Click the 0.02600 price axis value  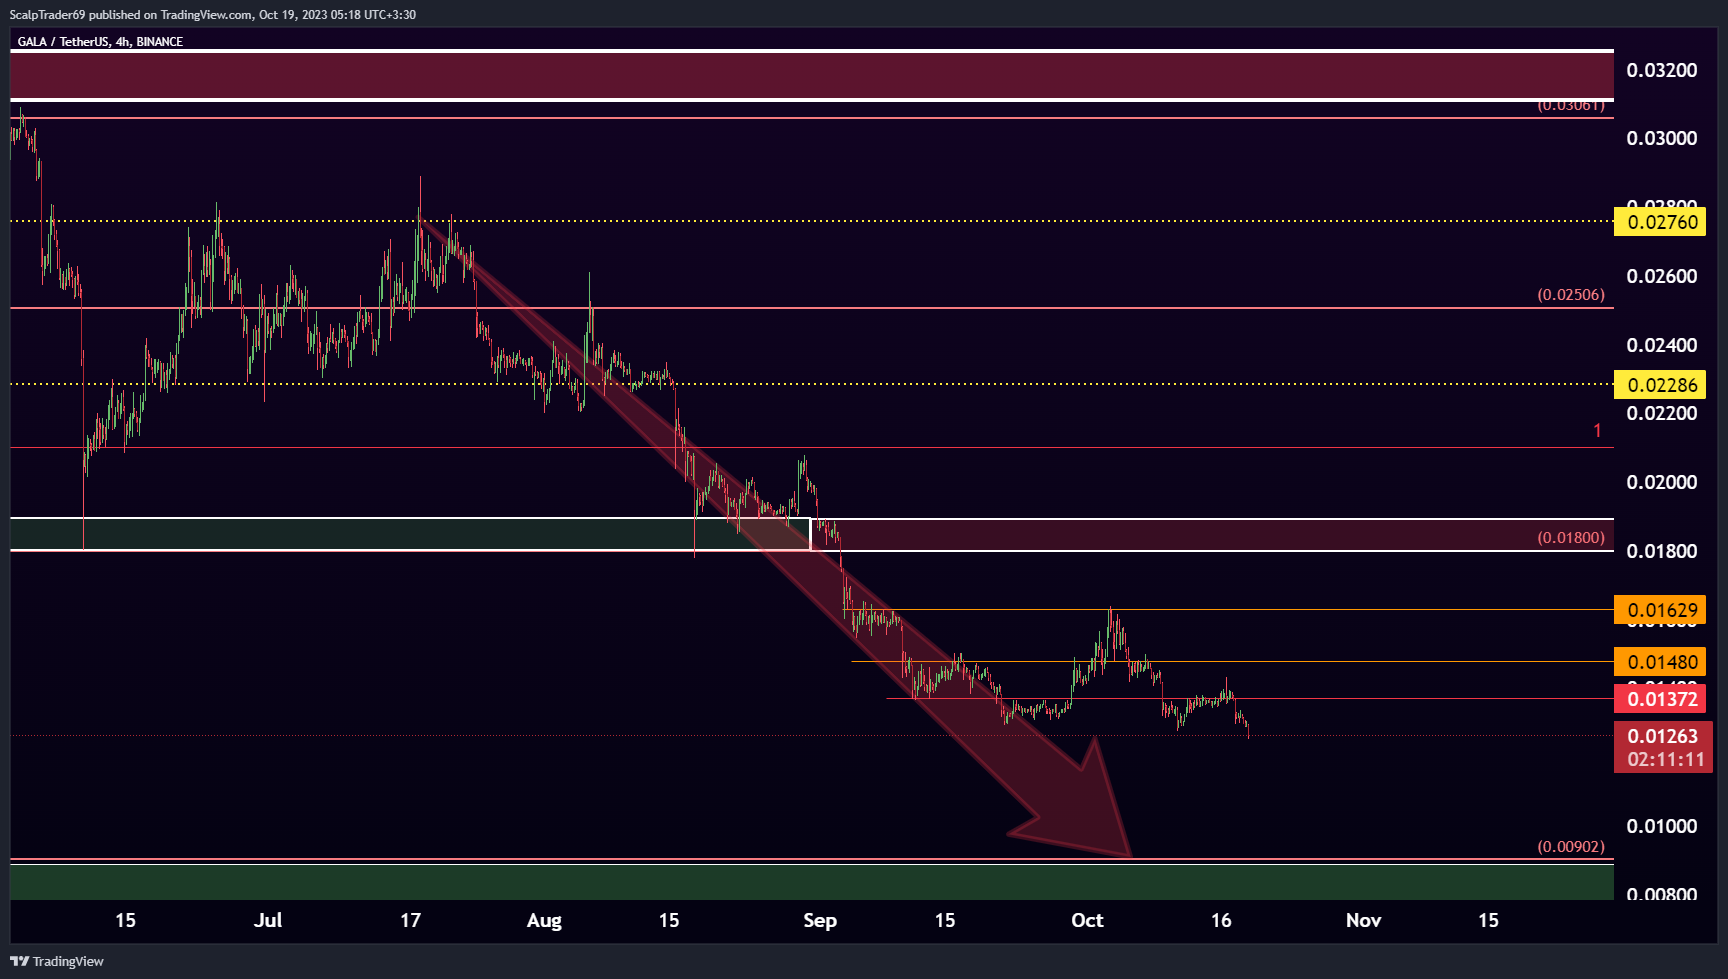point(1662,276)
